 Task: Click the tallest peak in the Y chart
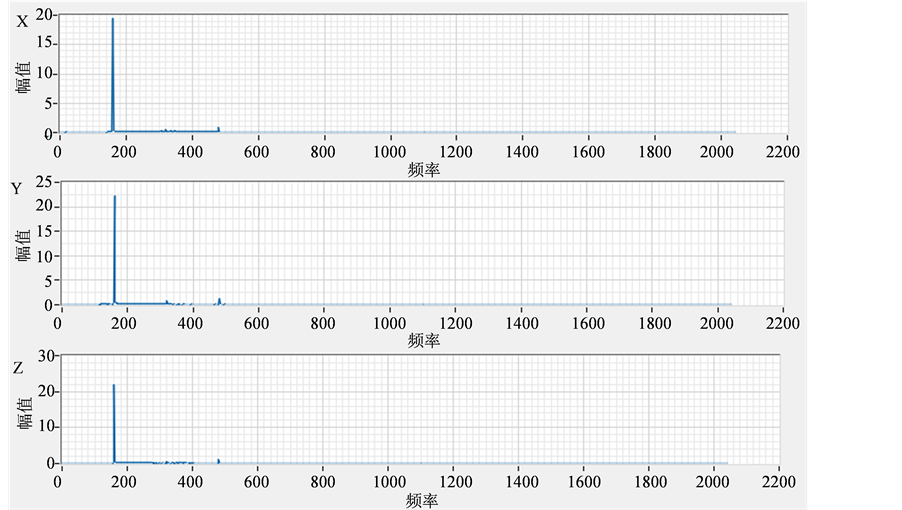tap(115, 197)
